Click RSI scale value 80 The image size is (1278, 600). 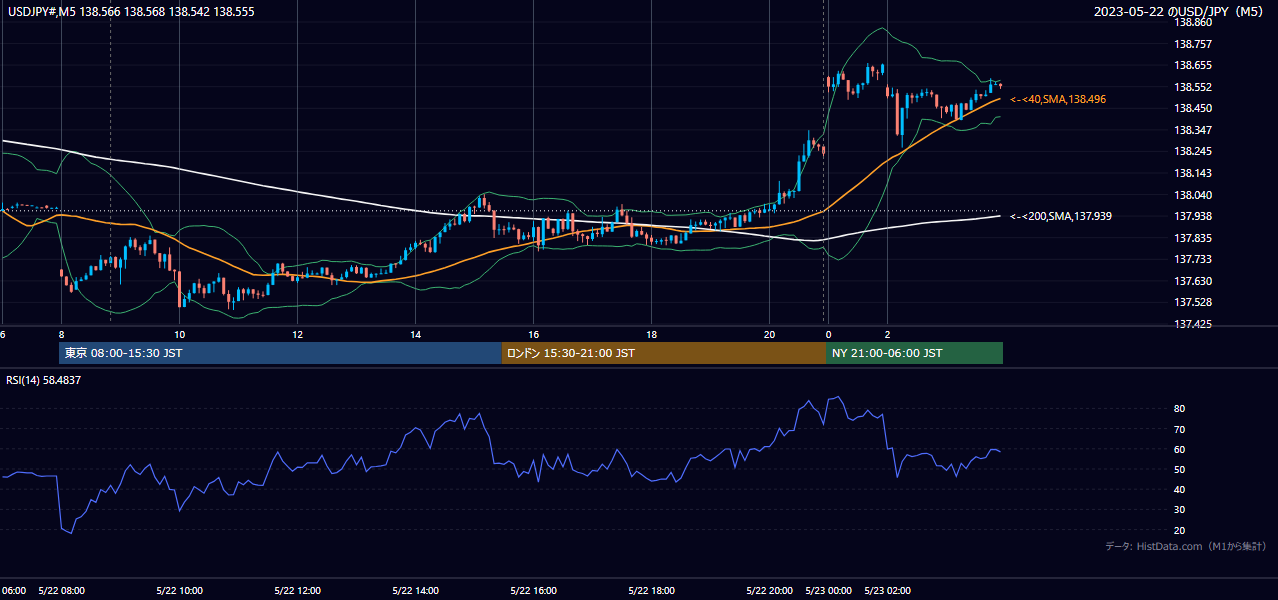[1180, 409]
